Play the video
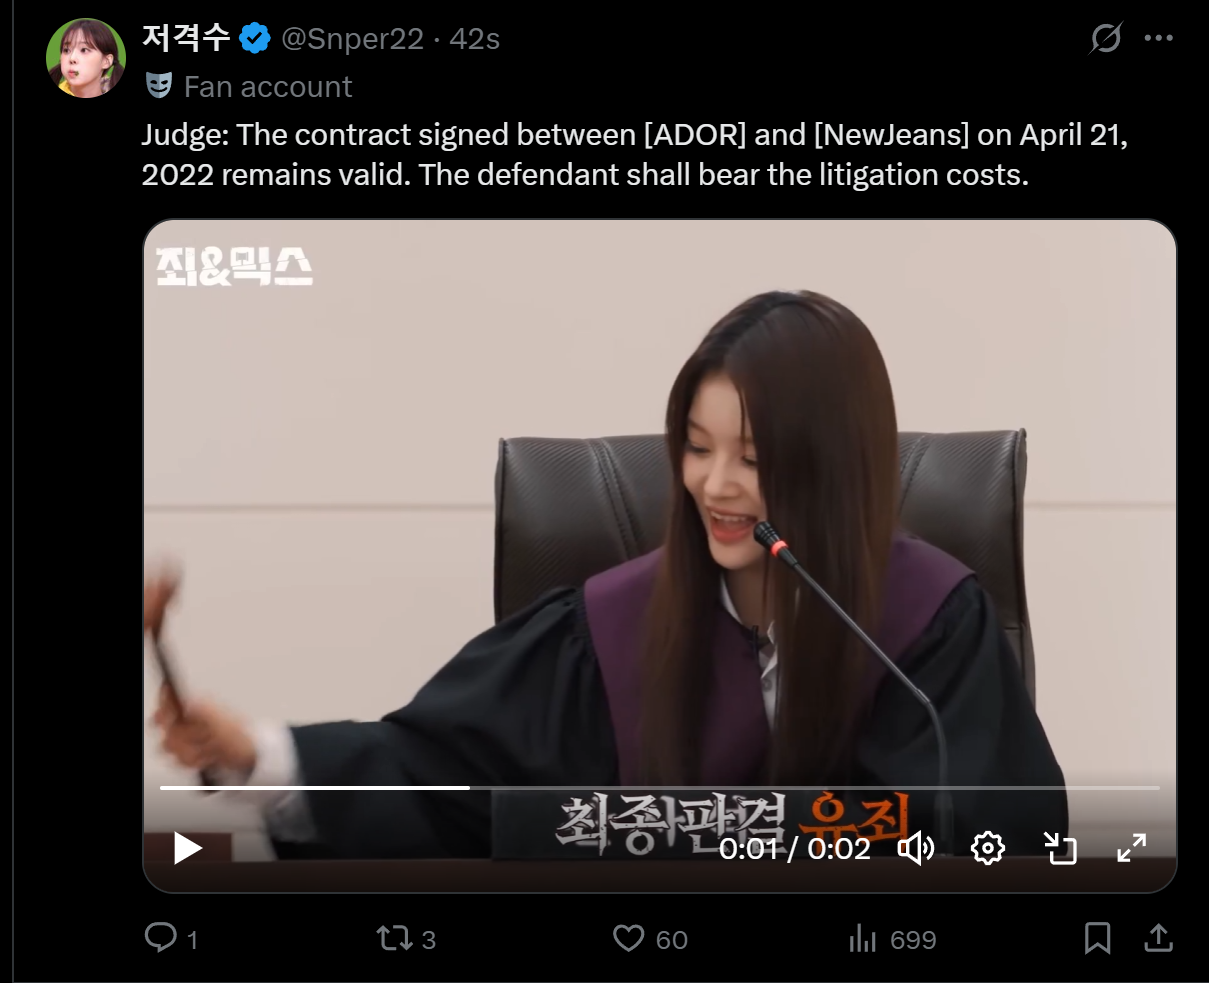 tap(188, 849)
